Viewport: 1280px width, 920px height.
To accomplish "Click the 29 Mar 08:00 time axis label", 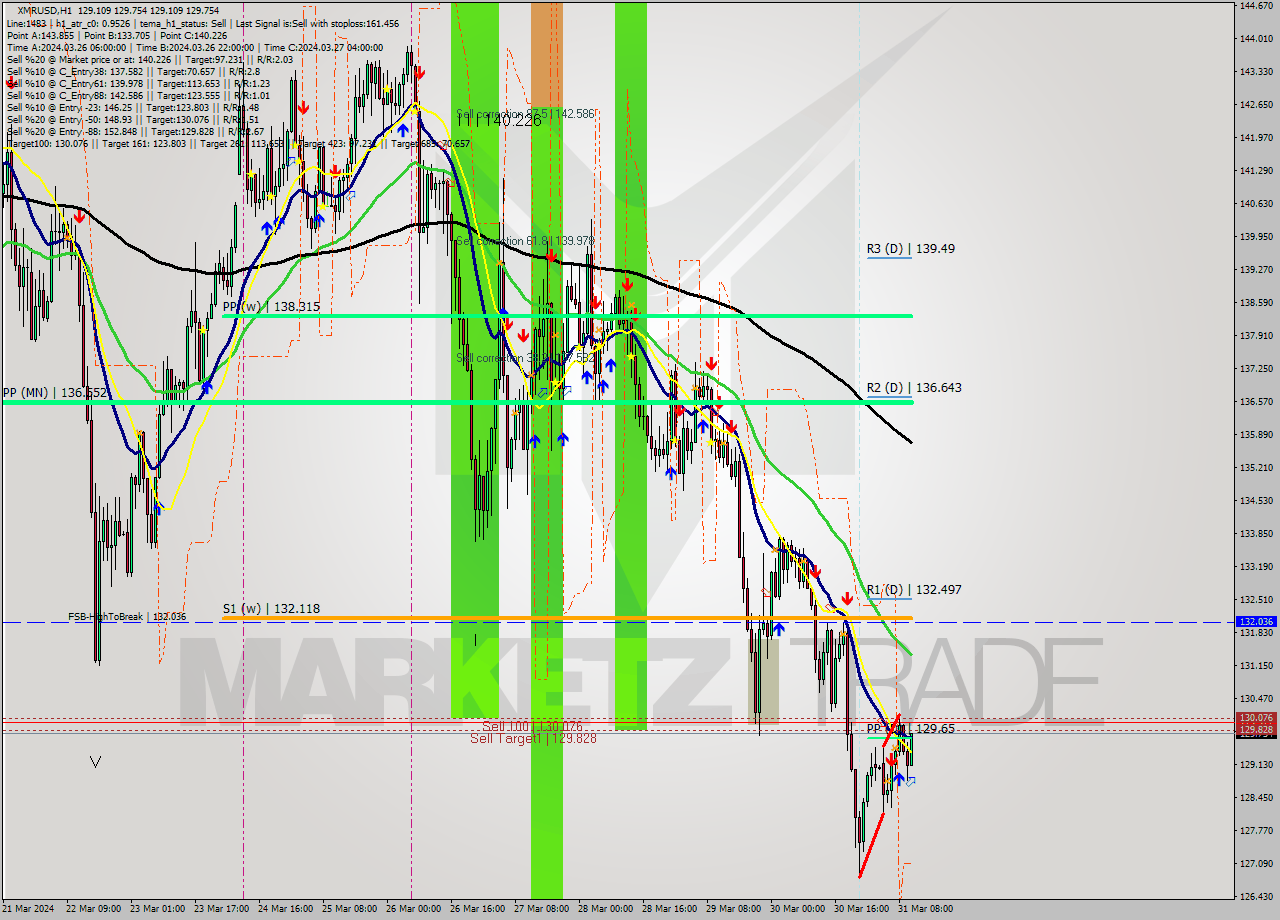I will (734, 909).
